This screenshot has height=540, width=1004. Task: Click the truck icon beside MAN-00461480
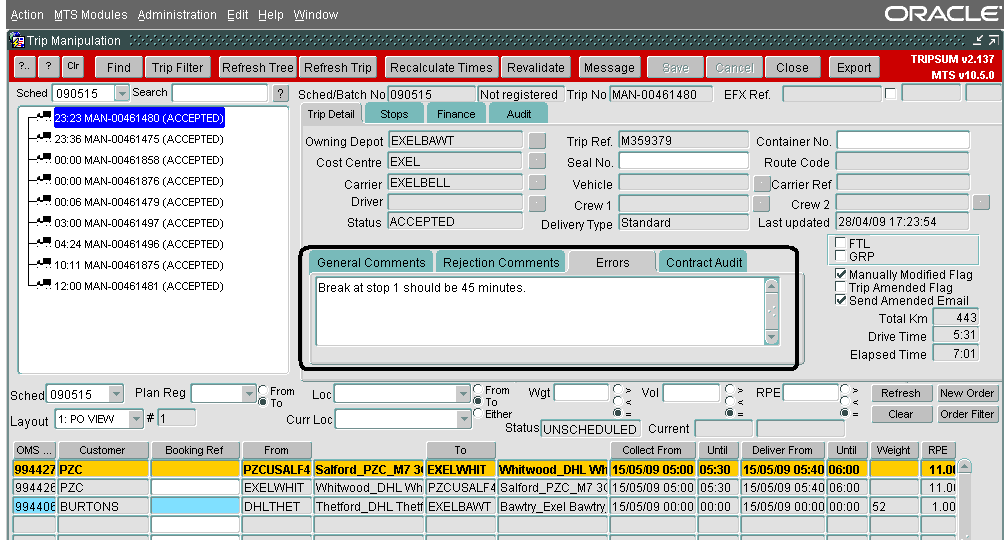[44, 117]
